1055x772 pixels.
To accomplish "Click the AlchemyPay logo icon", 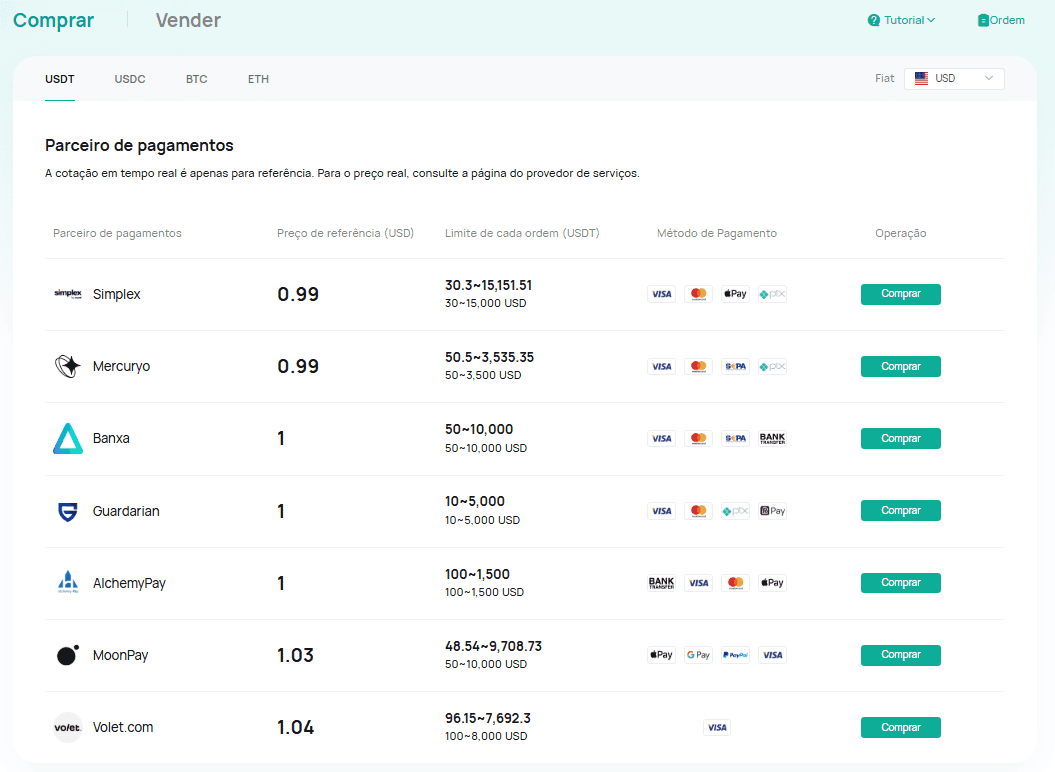I will point(68,582).
